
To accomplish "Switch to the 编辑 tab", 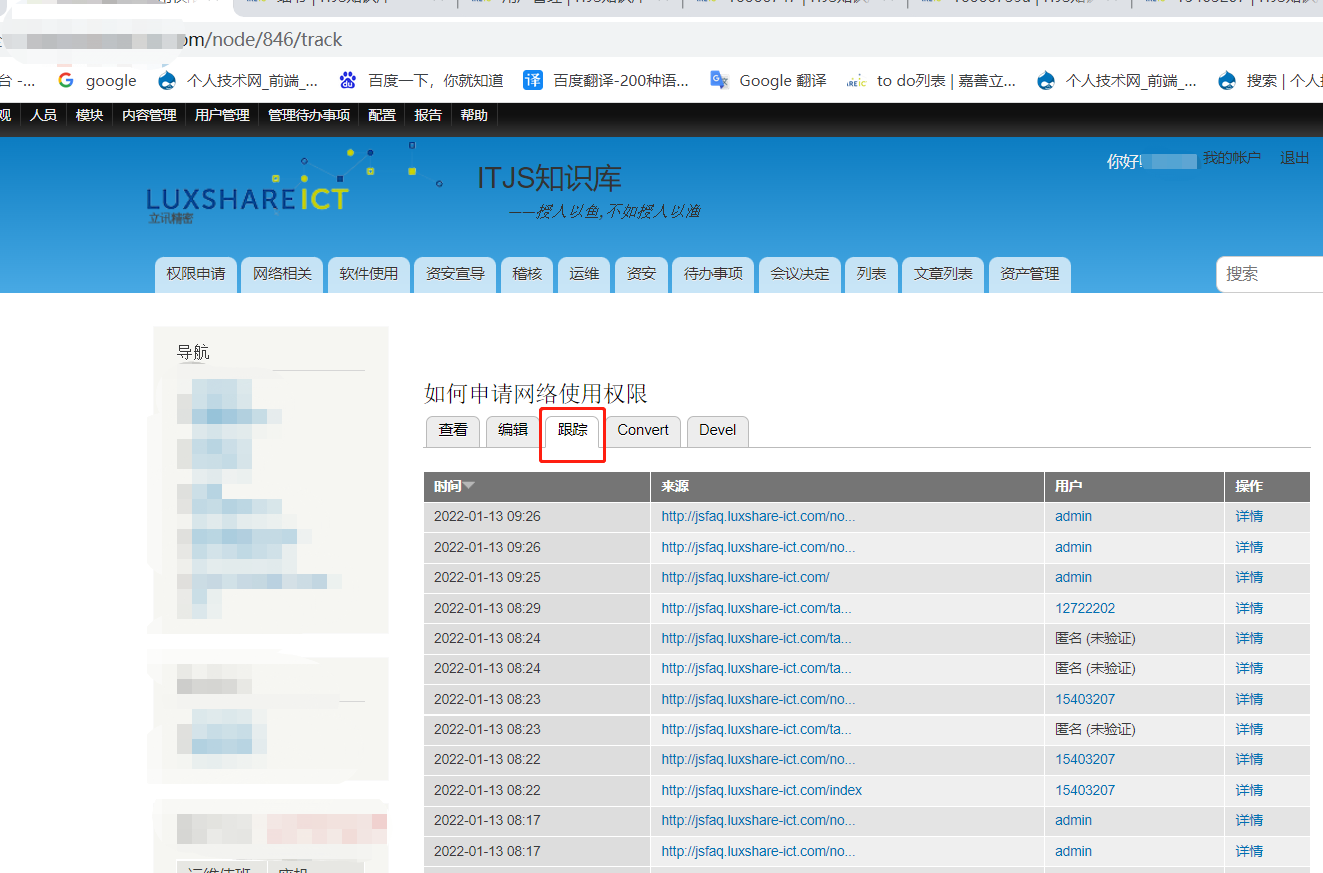I will 513,430.
